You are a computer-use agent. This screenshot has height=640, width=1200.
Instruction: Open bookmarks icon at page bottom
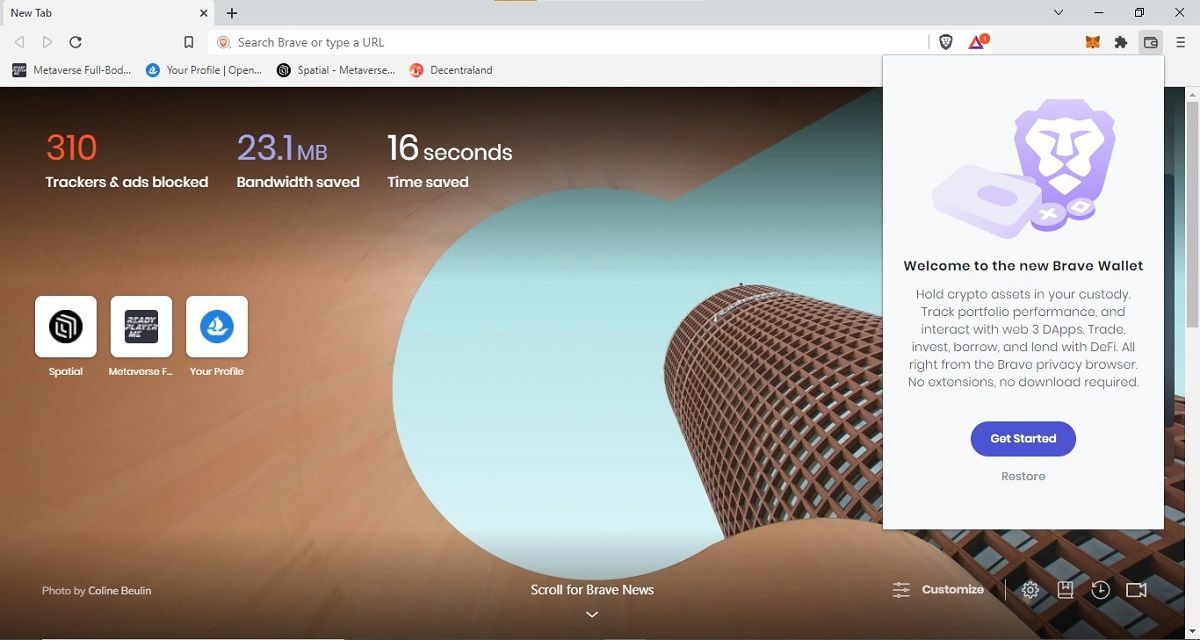[x=1065, y=590]
